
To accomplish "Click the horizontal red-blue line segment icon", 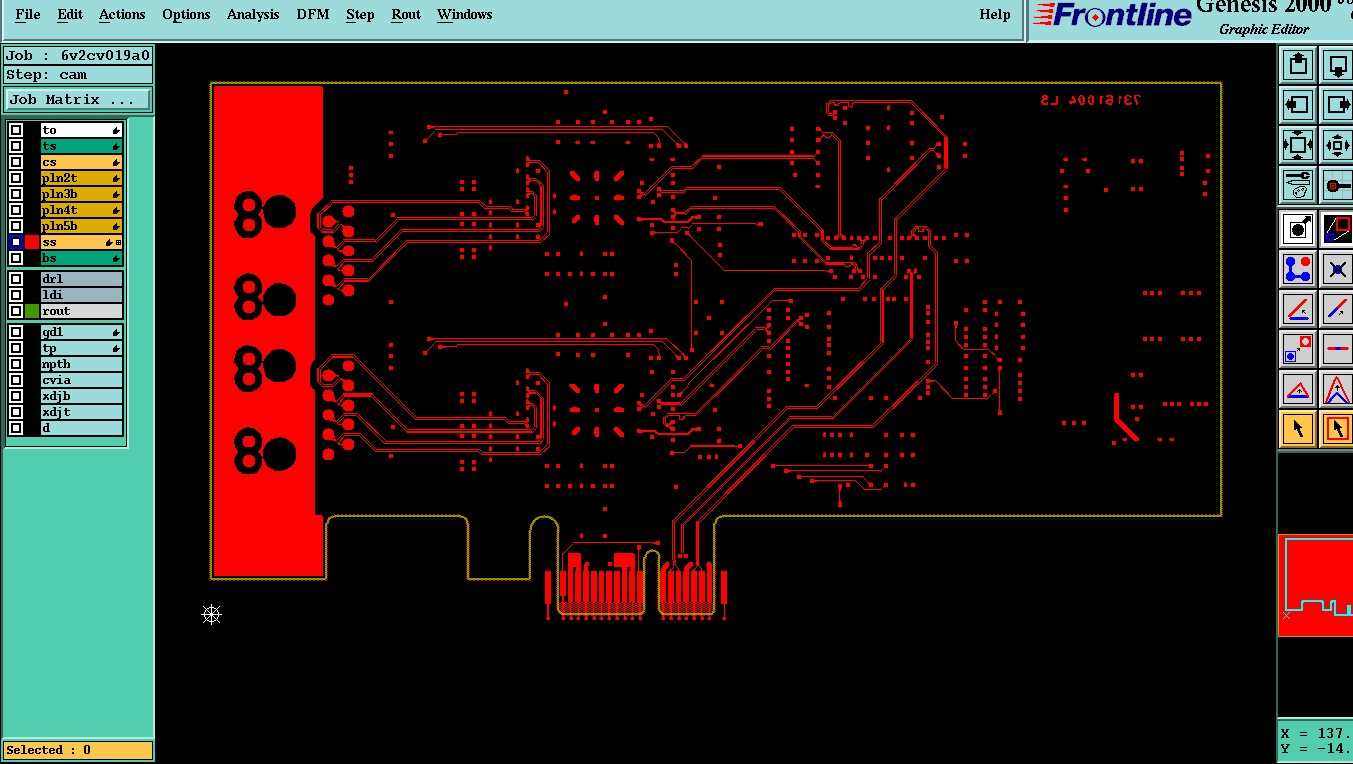I will (x=1337, y=349).
